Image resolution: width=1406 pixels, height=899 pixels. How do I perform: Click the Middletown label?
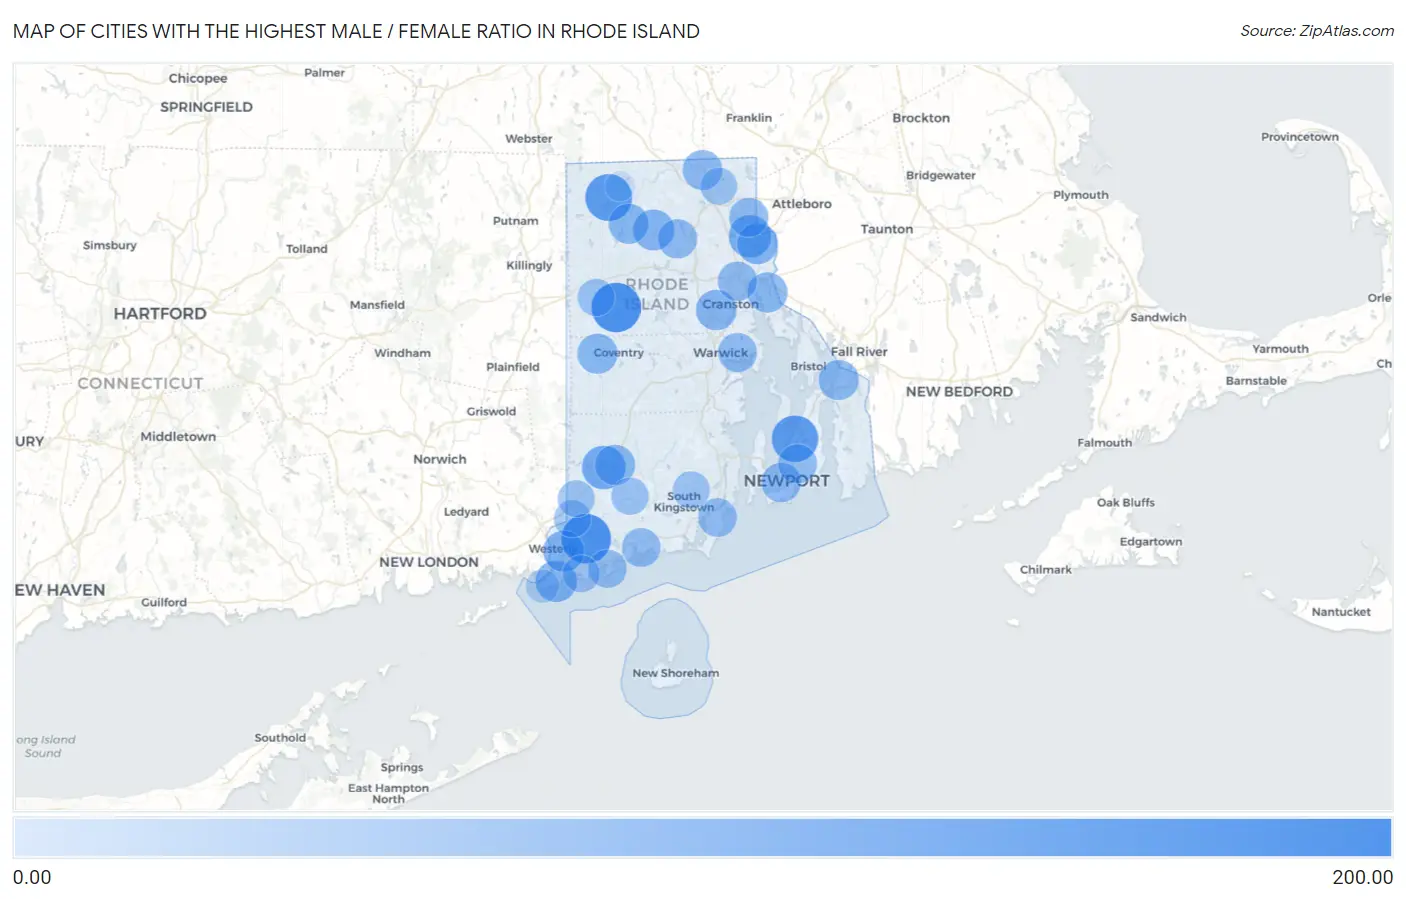178,437
